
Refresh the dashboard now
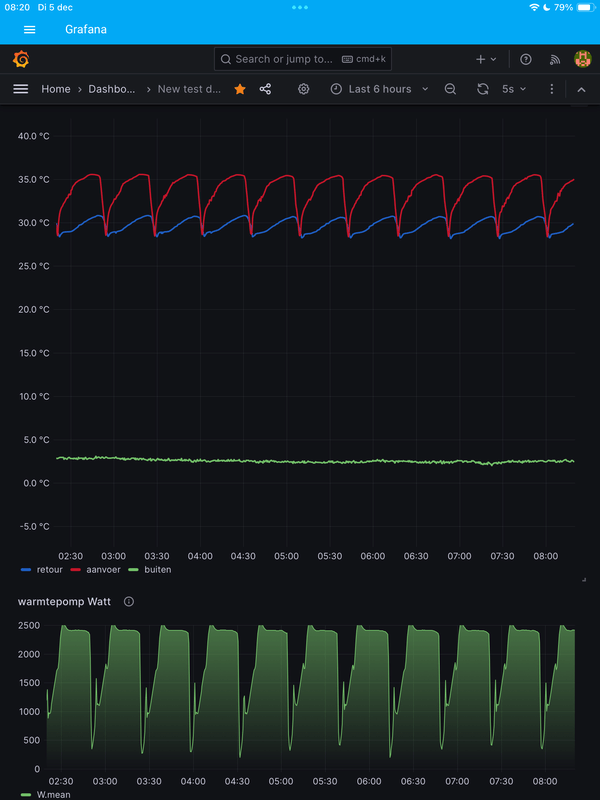(x=483, y=89)
